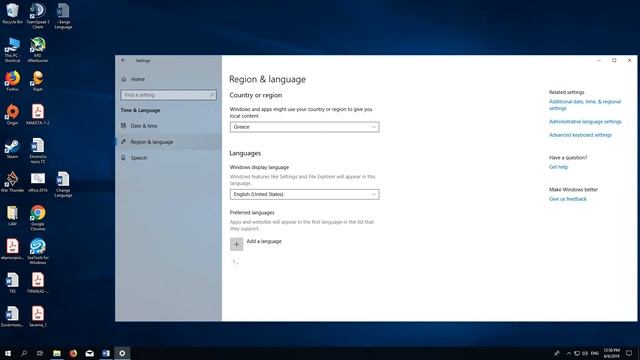Select the Change Language Word document
This screenshot has width=640, height=360.
pyautogui.click(x=63, y=184)
